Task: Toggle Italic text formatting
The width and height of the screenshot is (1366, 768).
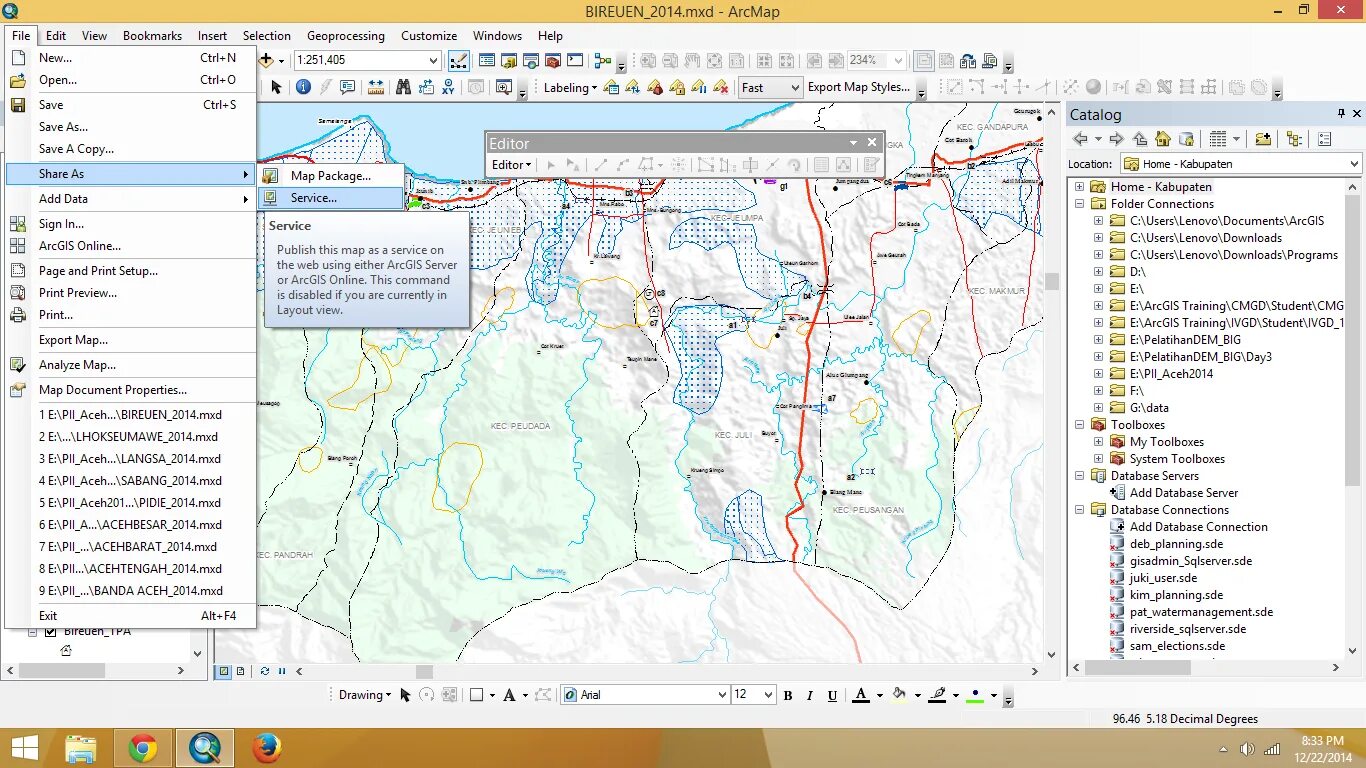Action: (810, 695)
